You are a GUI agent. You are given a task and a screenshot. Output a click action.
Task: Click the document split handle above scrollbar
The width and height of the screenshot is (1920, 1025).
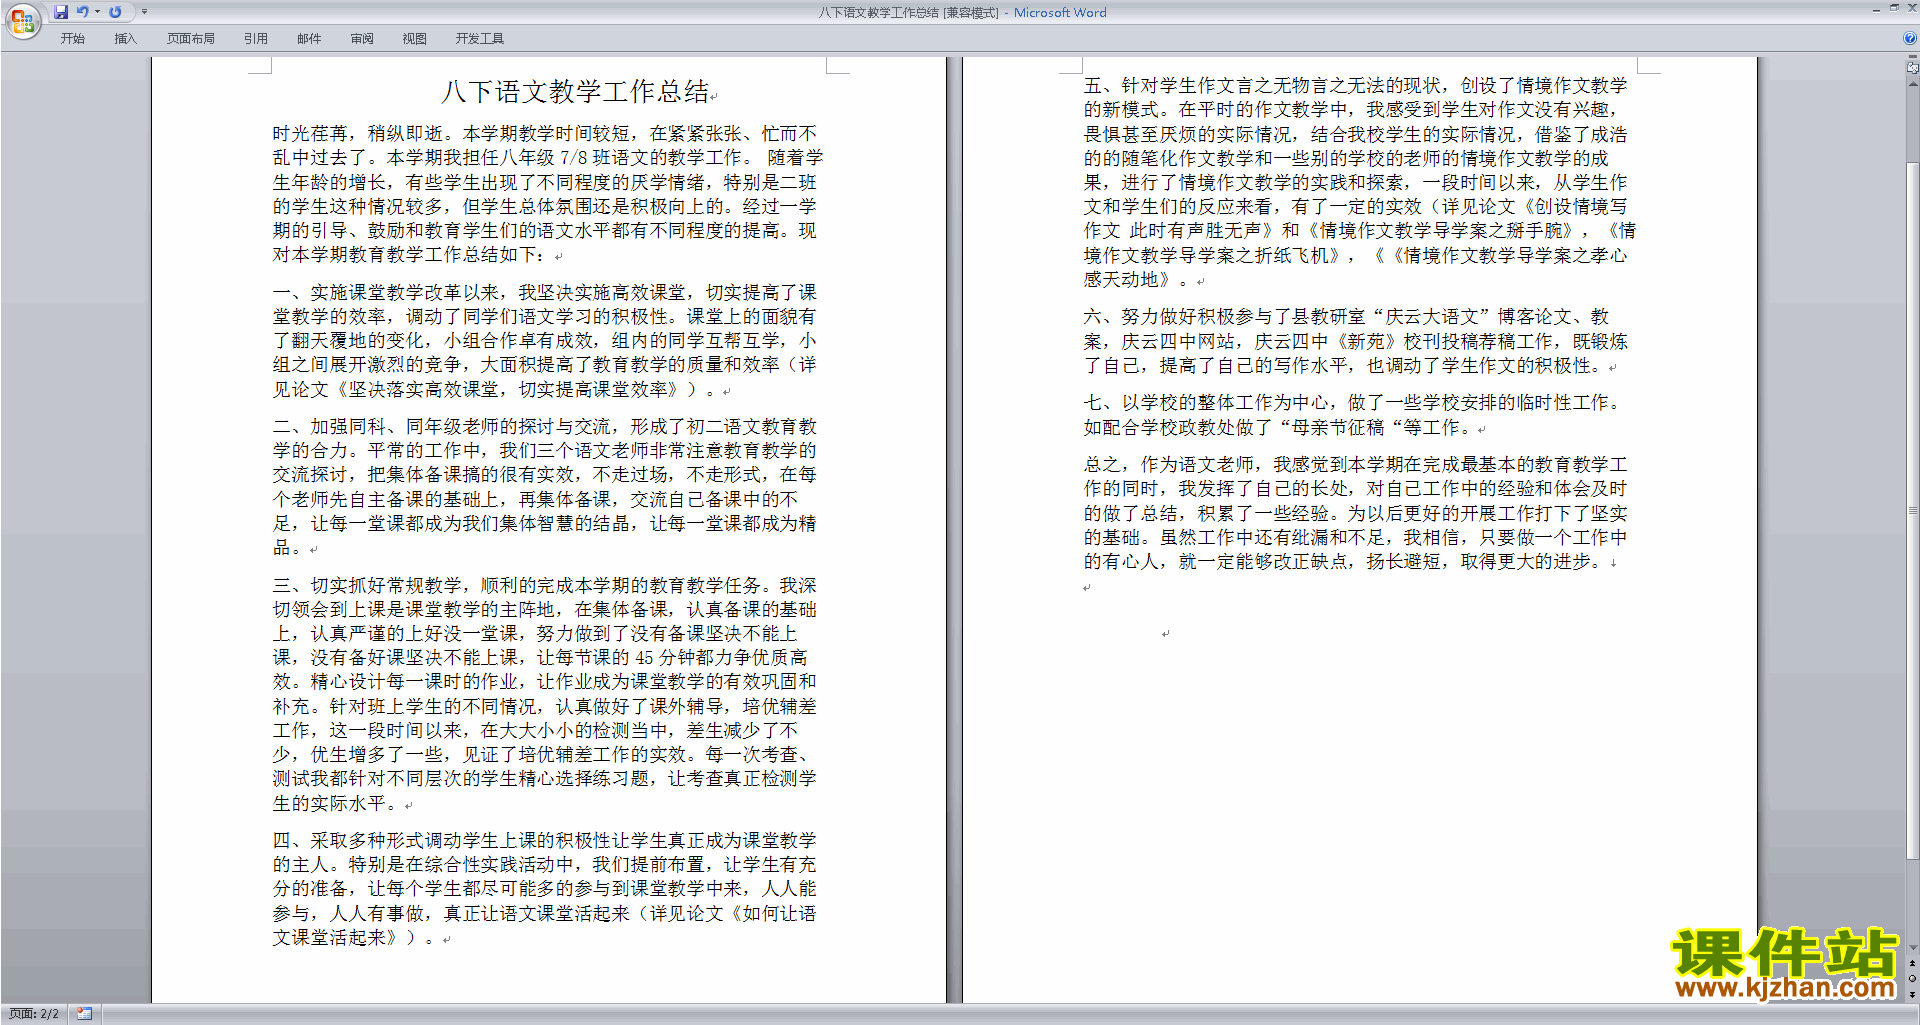click(1913, 58)
